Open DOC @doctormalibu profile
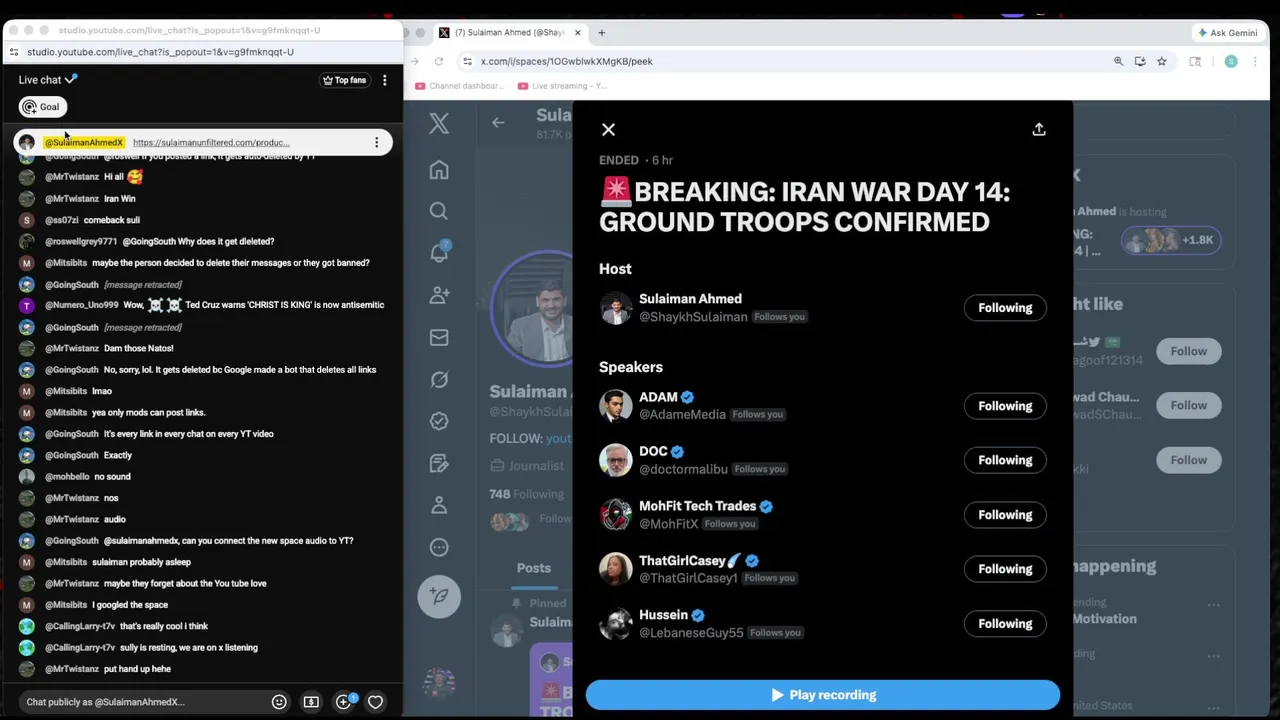Screen dimensions: 1280x720 tap(683, 469)
